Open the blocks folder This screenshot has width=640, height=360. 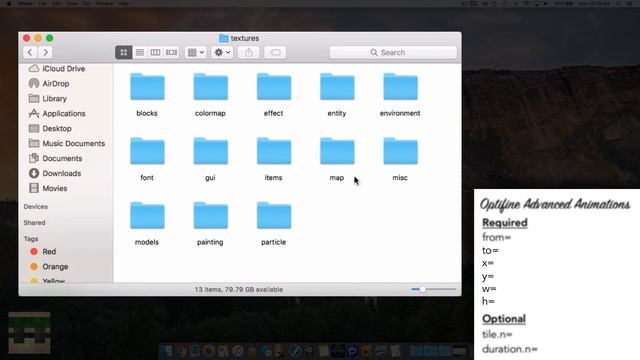[x=147, y=87]
